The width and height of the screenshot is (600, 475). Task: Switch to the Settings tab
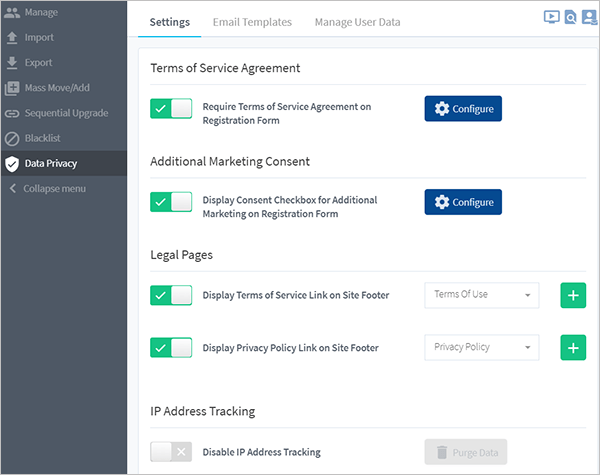(170, 22)
